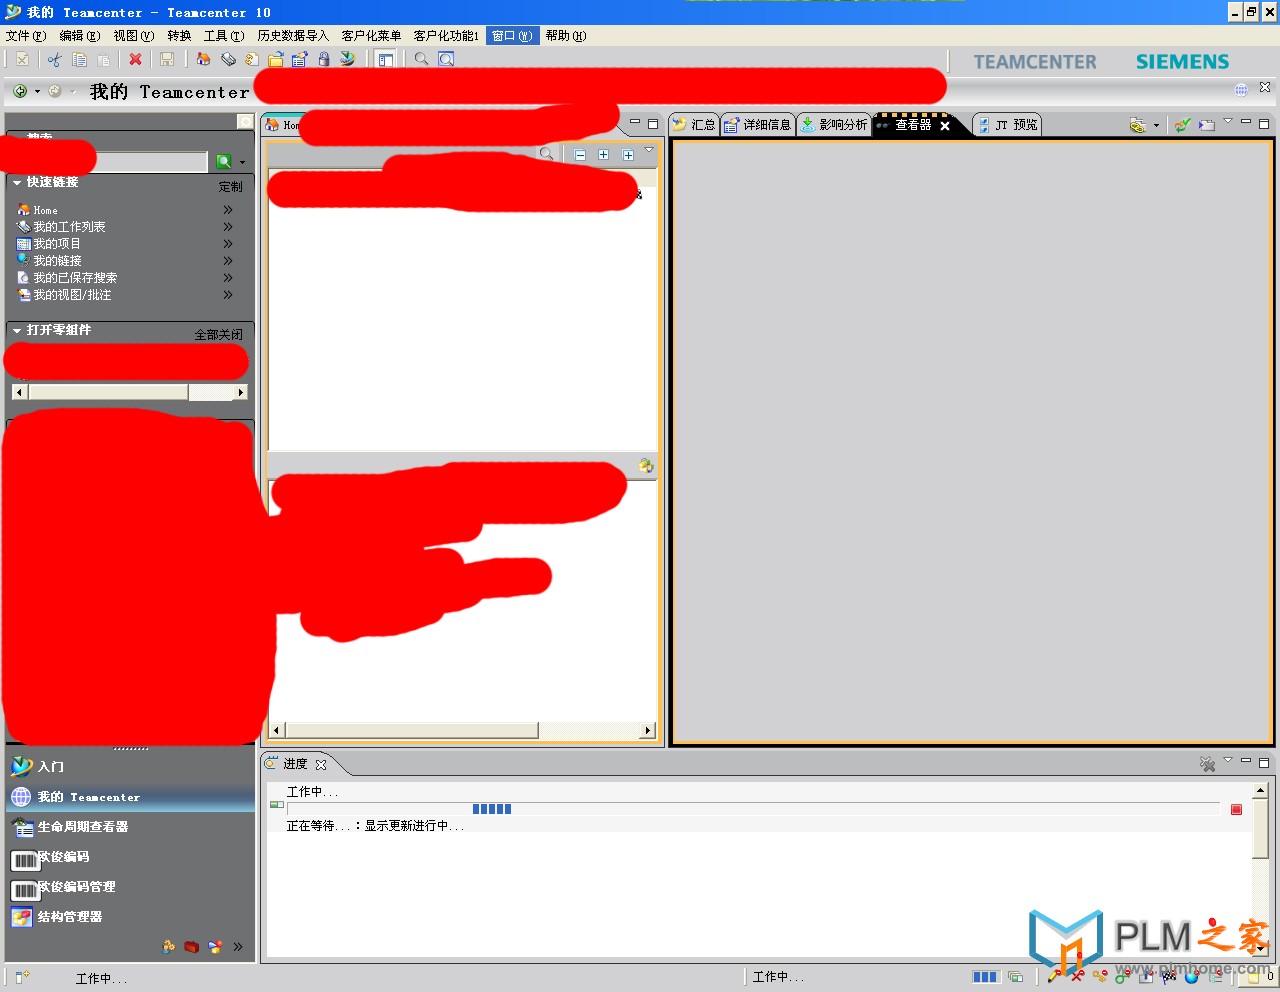This screenshot has height=992, width=1280.
Task: Open 我的链接 quick link
Action: click(x=57, y=261)
